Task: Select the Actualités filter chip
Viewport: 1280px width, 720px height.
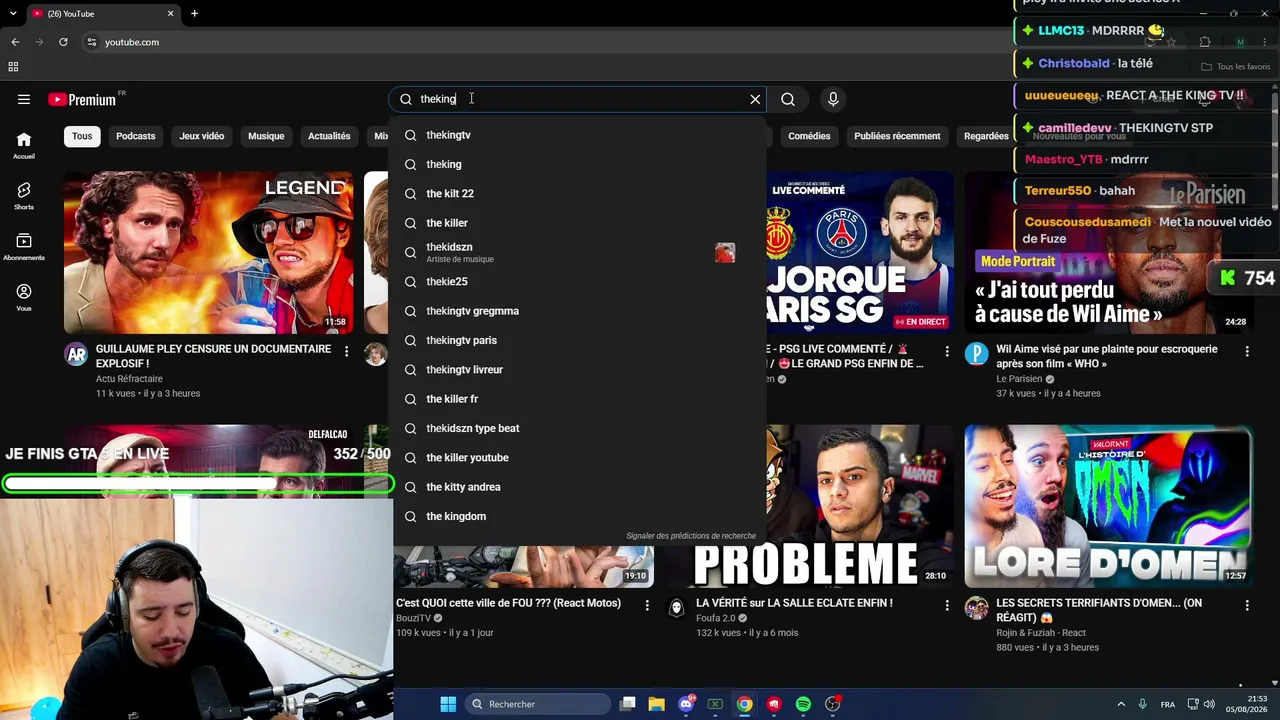Action: 329,136
